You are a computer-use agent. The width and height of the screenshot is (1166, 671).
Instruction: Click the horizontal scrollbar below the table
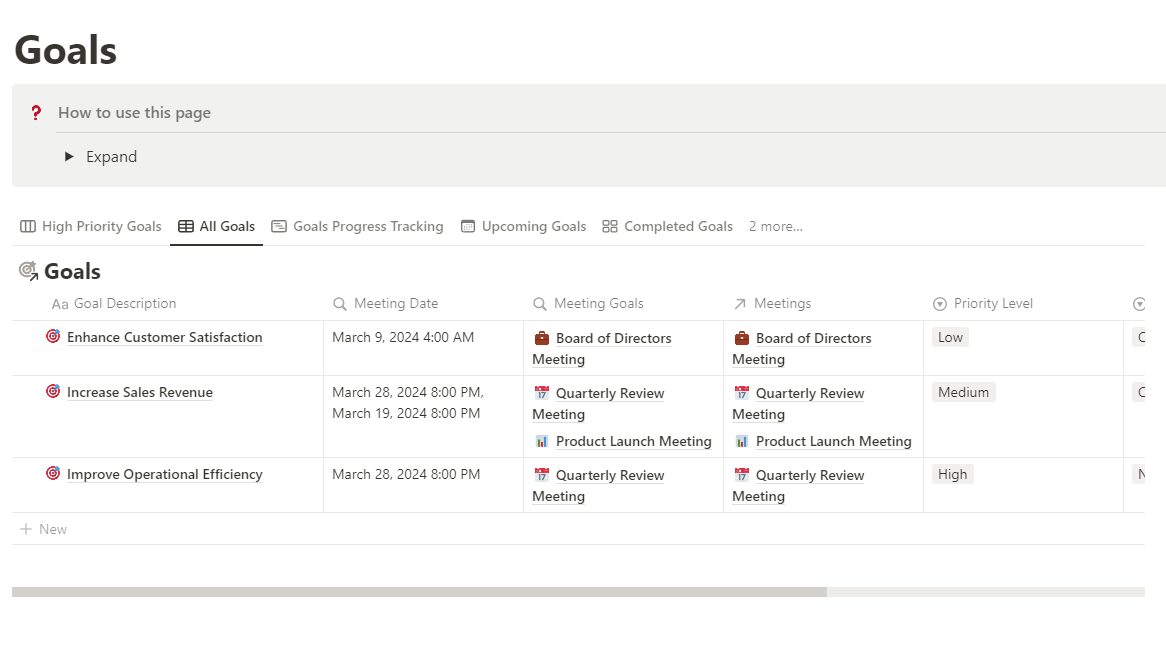[420, 592]
